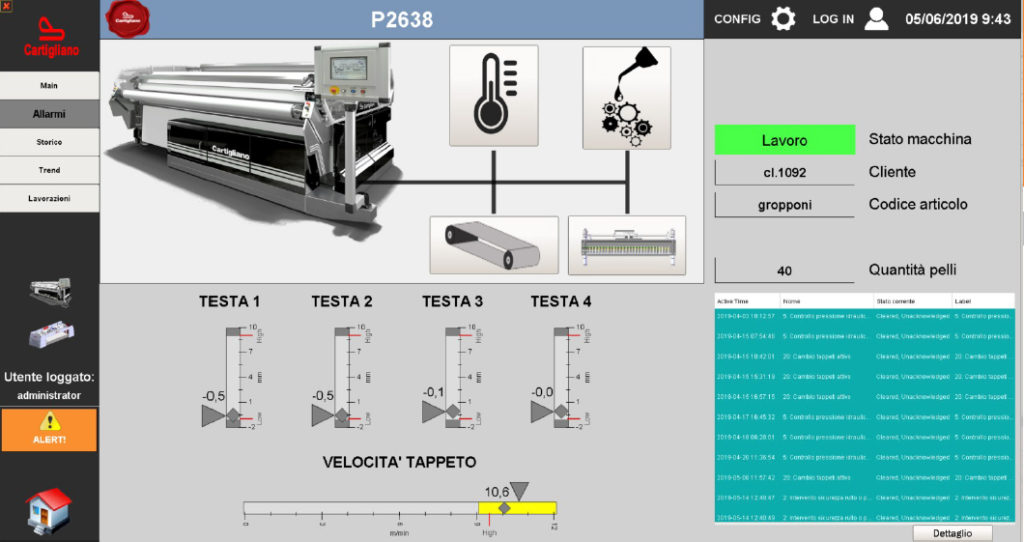Screen dimensions: 1024x542
Task: Go to the Lavorazioni page
Action: tap(49, 198)
